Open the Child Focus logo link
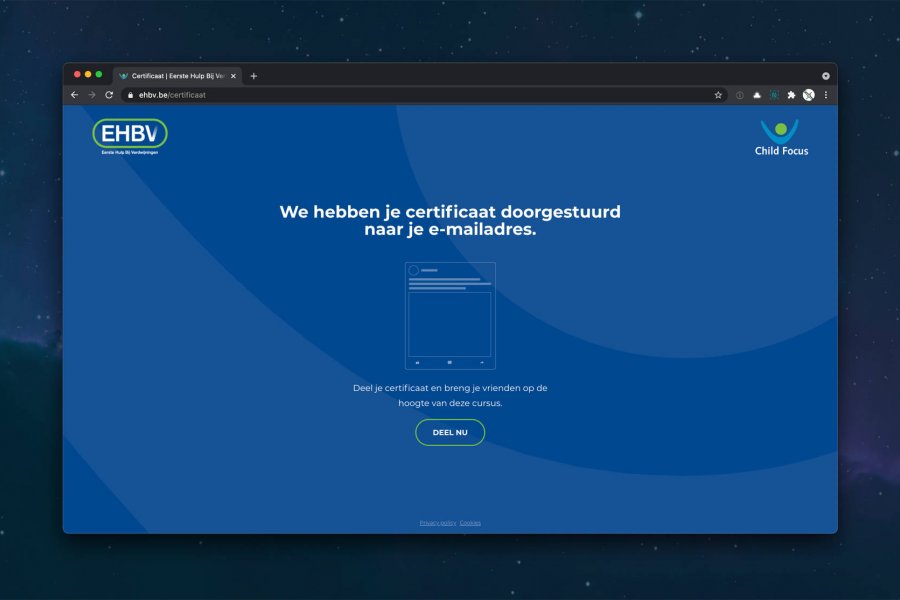Screen dimensions: 900x600 [x=781, y=138]
